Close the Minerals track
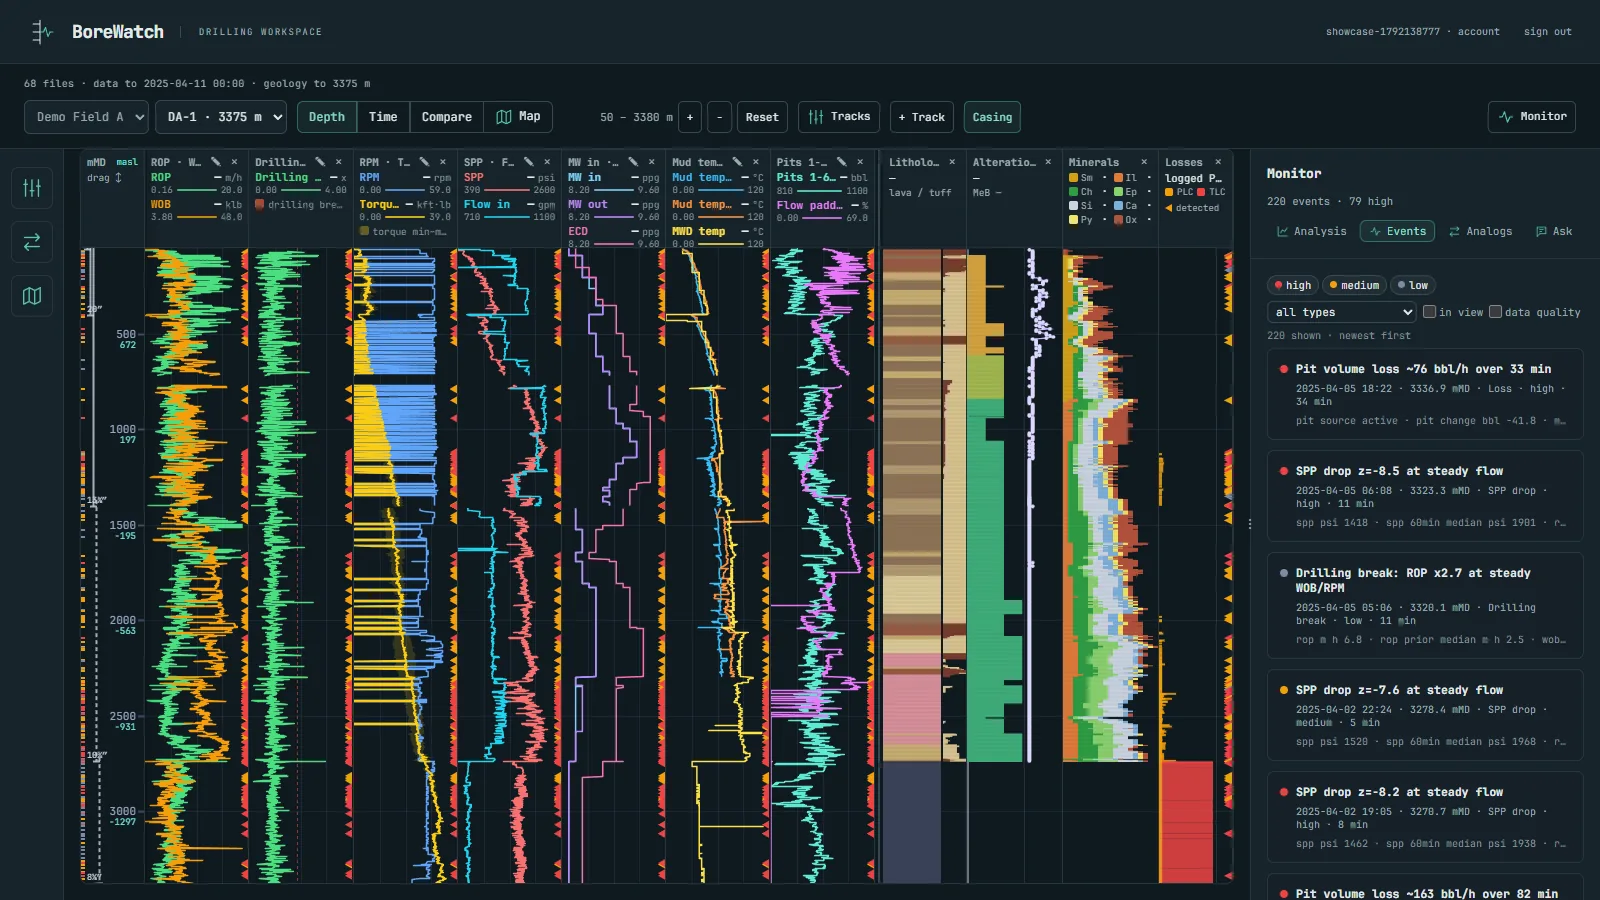Screen dimensions: 1600x900 [x=1144, y=162]
